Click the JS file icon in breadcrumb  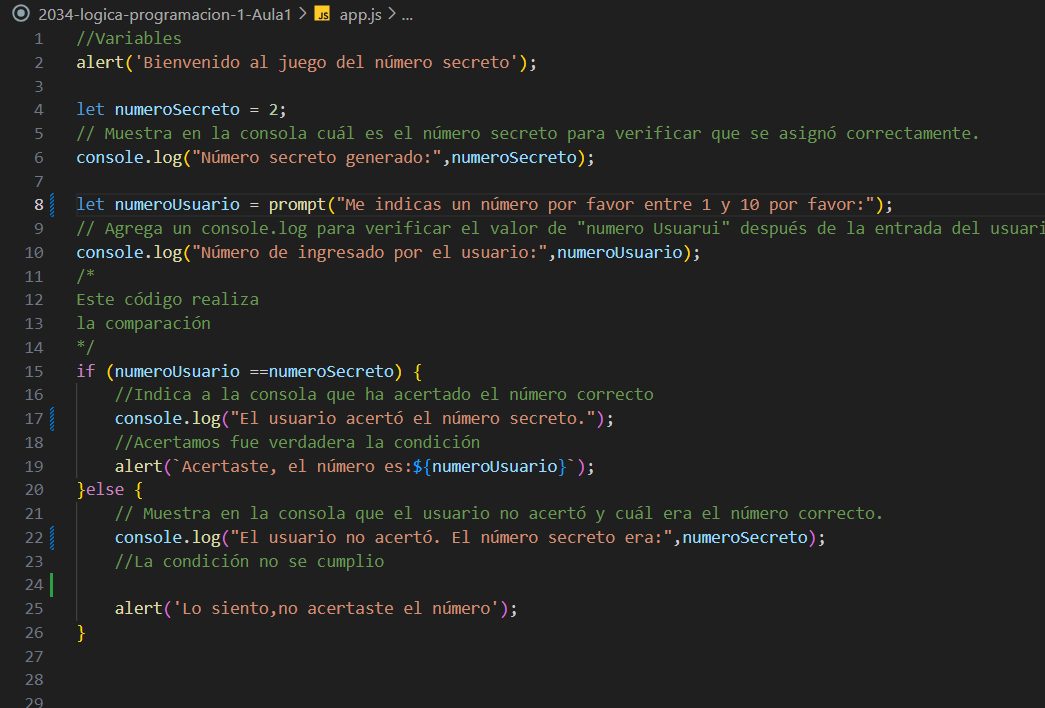(323, 14)
